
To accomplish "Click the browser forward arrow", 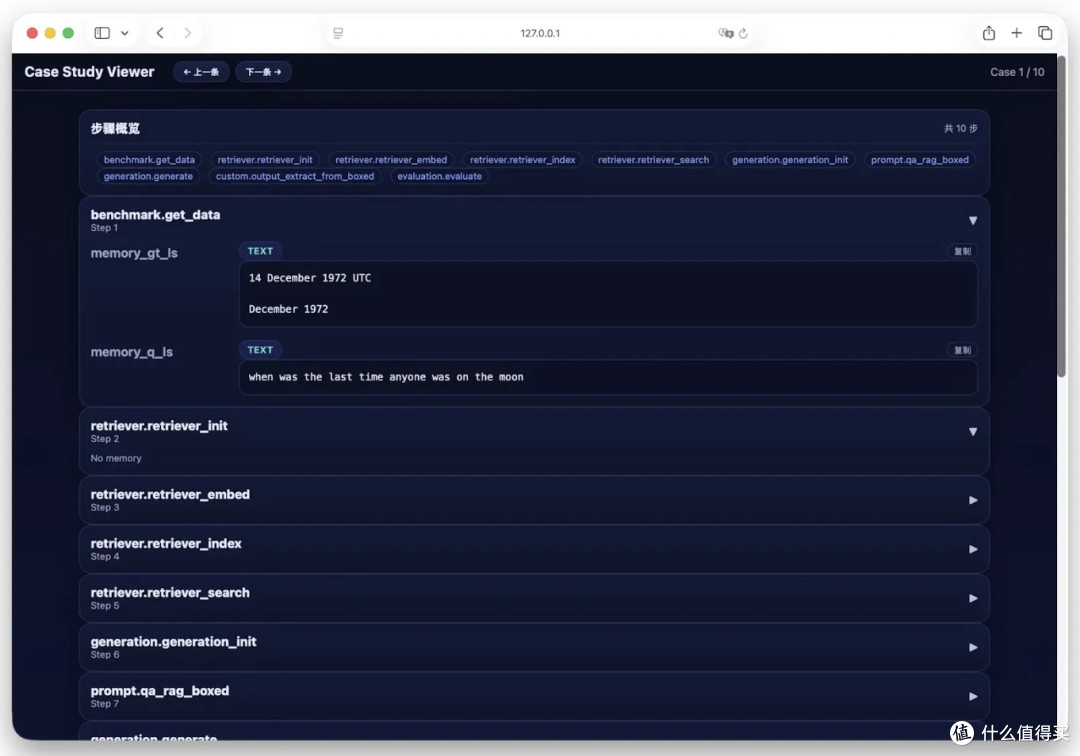I will (187, 33).
